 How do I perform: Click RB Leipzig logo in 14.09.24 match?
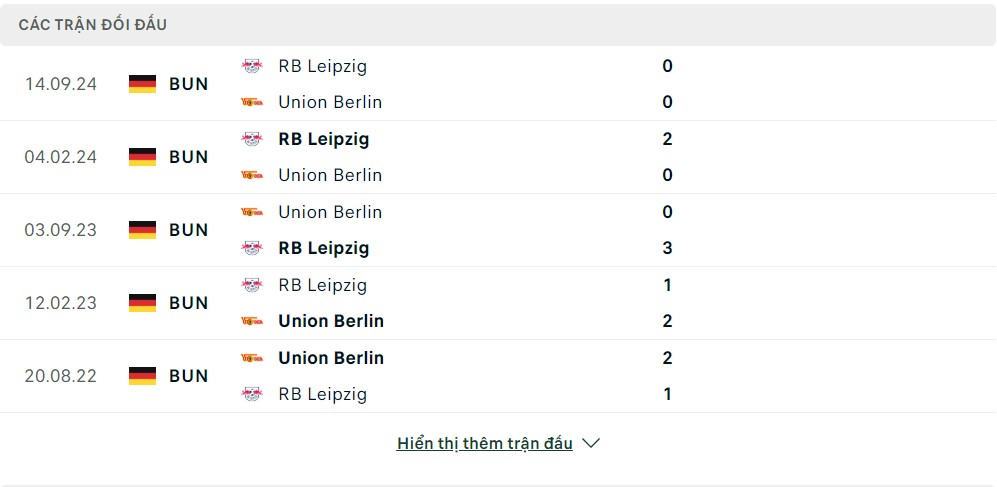point(252,66)
